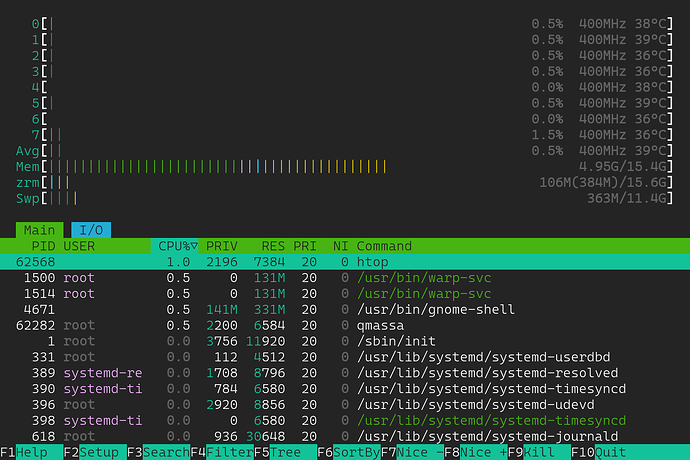Select PID 398 systemd-timesyncd thread row
The image size is (690, 460).
[x=345, y=420]
